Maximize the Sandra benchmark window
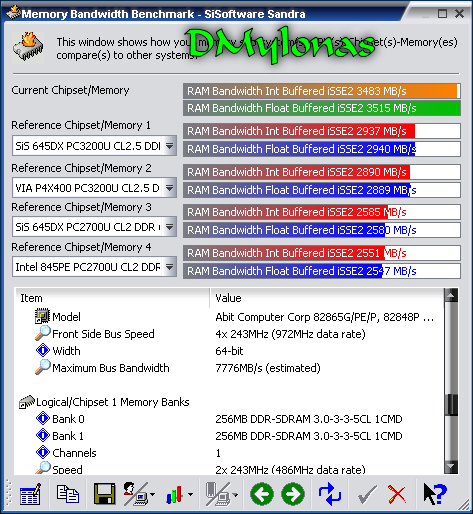This screenshot has width=473, height=514. (442, 14)
